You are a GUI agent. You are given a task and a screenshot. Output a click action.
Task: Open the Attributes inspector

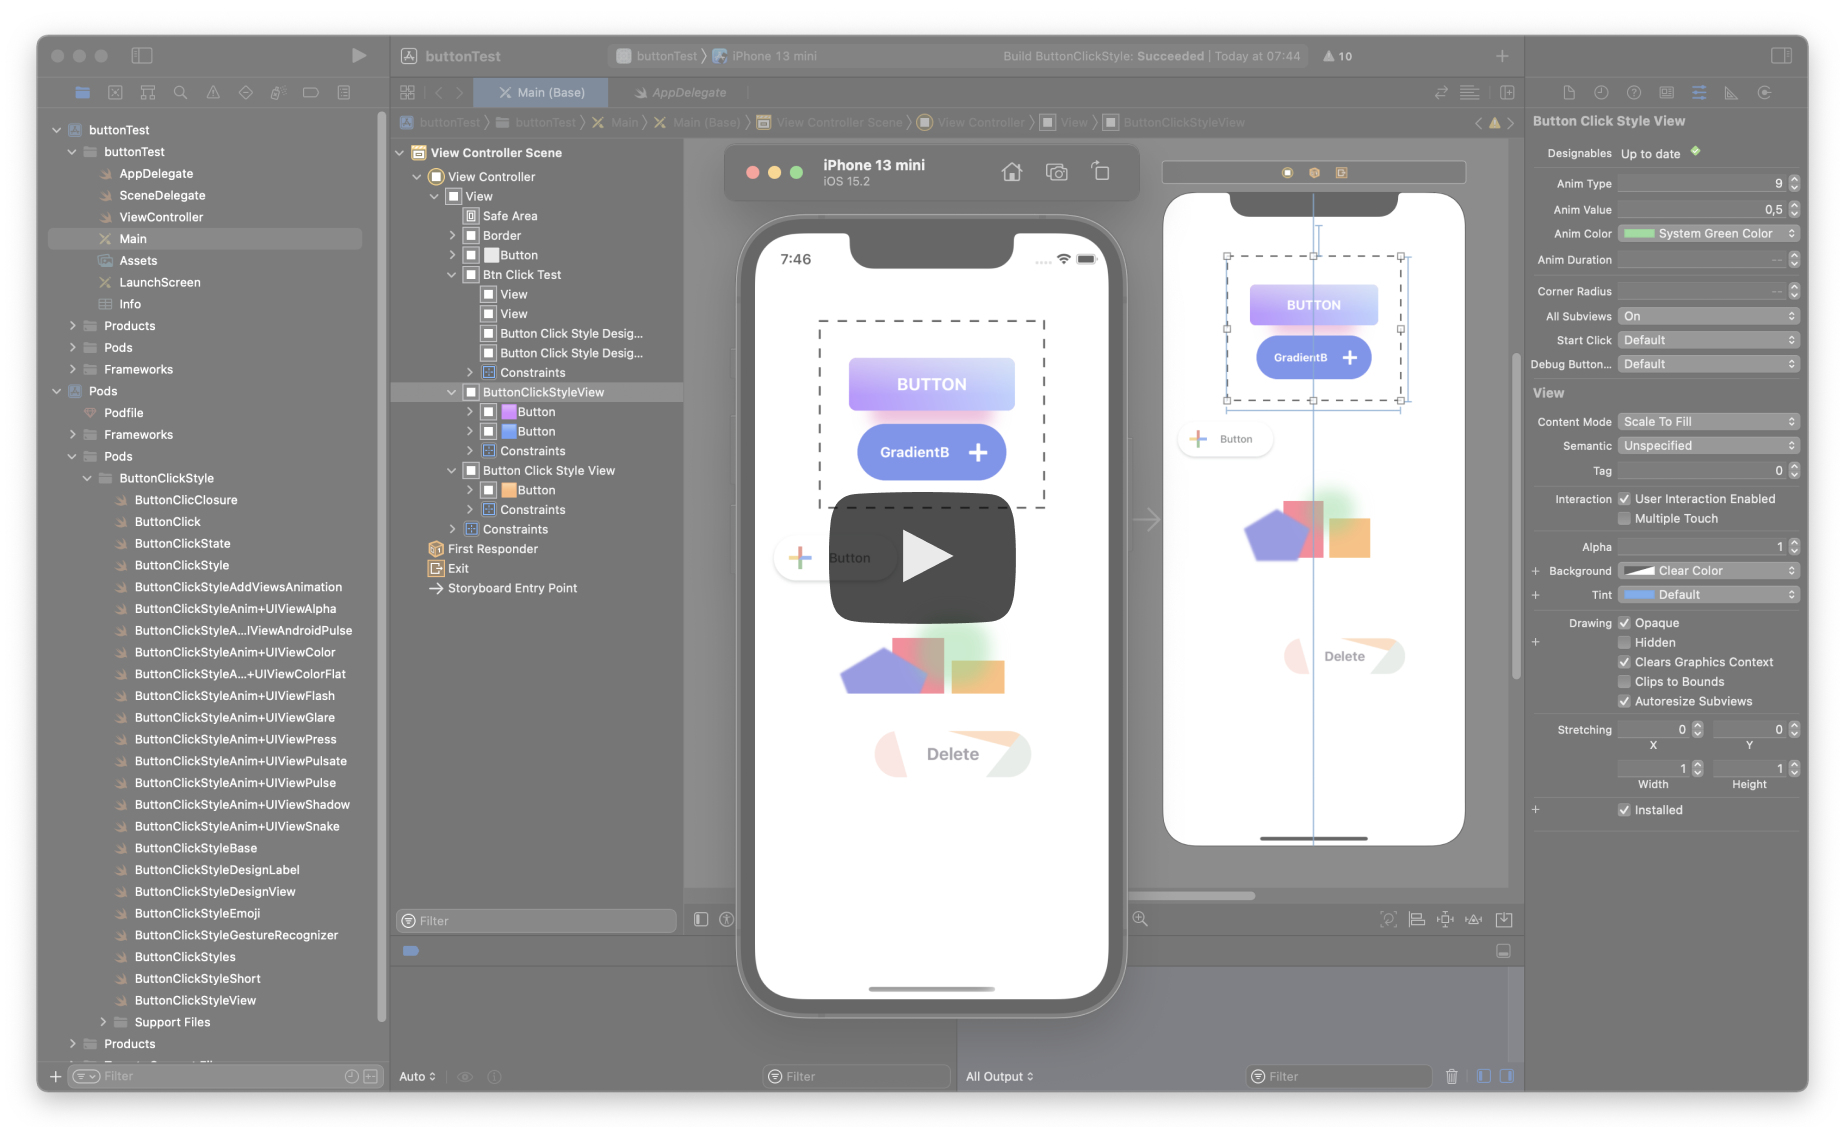pos(1699,92)
